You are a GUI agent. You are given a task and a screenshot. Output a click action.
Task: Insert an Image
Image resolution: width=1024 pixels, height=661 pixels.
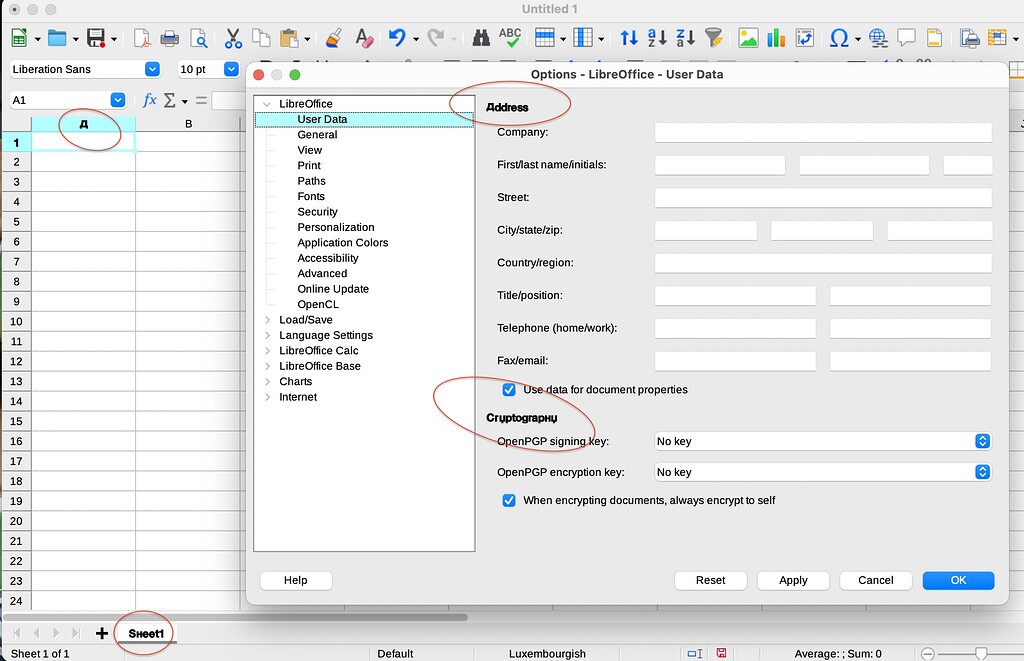[x=746, y=37]
